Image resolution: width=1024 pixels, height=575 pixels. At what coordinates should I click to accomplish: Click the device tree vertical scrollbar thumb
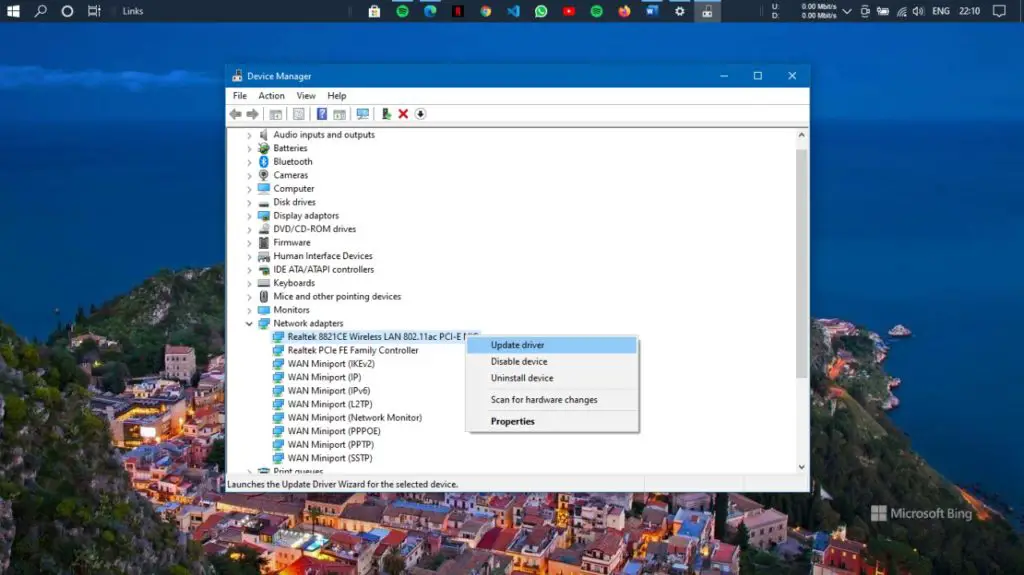tap(801, 263)
